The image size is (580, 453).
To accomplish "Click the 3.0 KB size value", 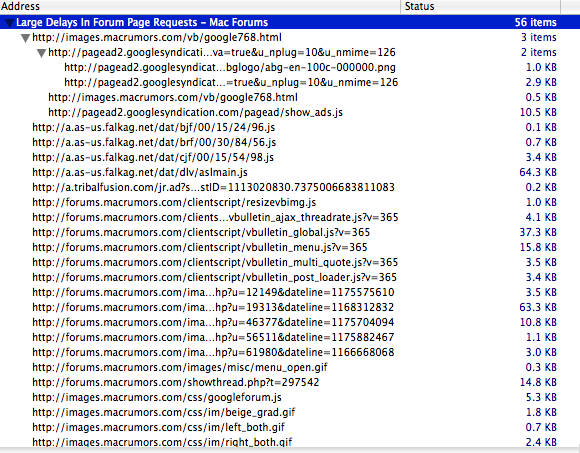I will point(541,352).
